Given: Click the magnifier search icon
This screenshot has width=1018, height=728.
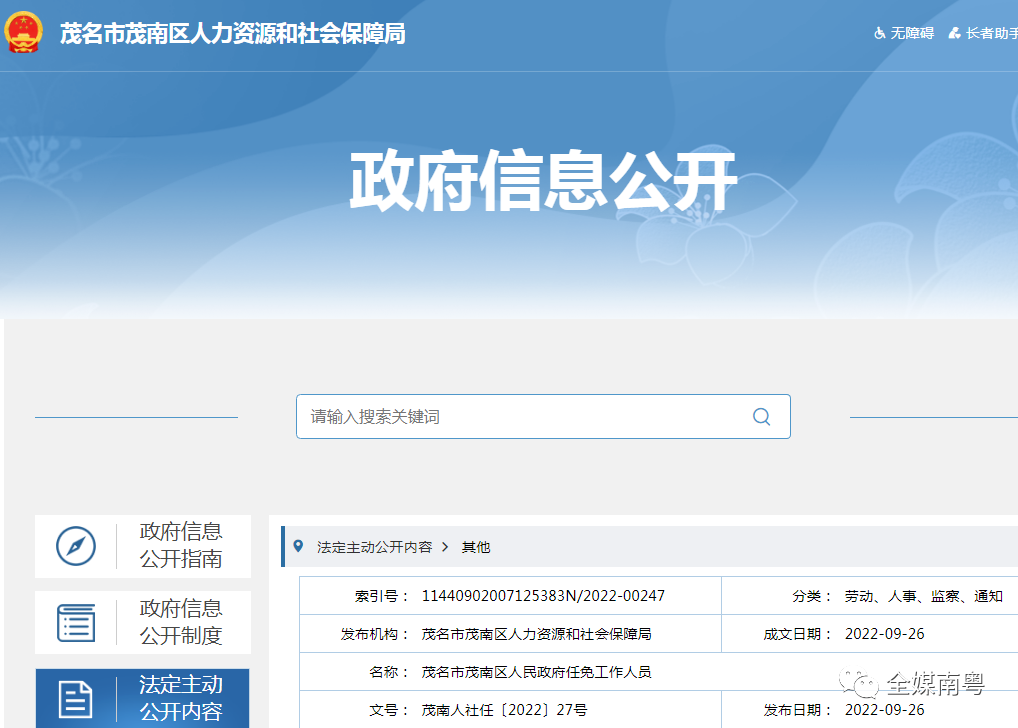Looking at the screenshot, I should 762,416.
